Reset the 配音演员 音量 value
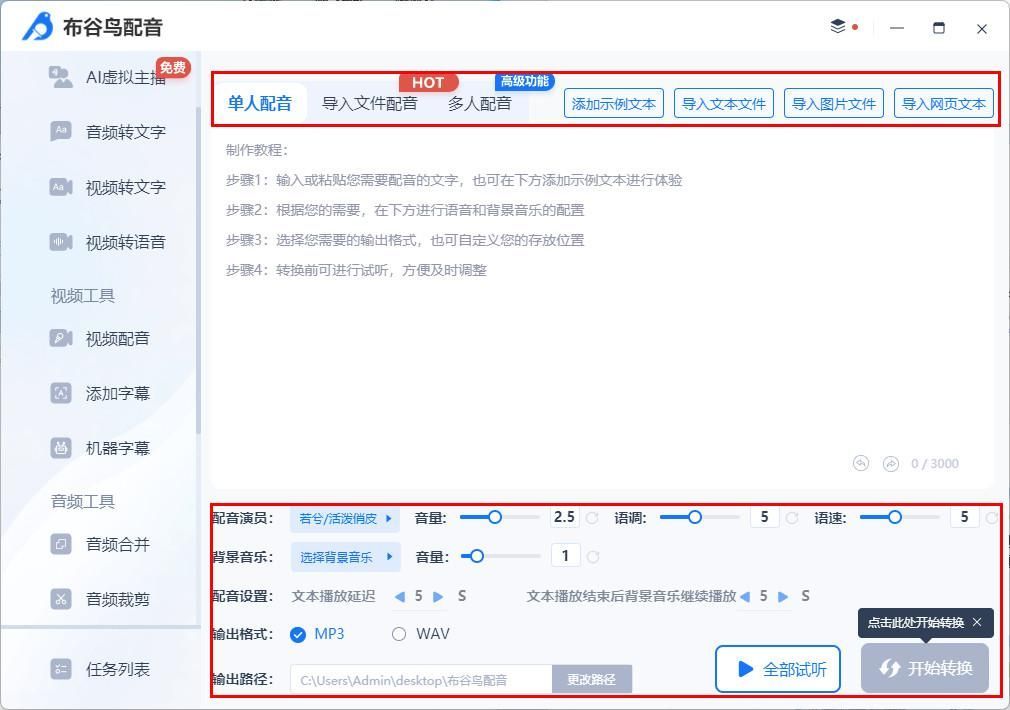Screen dimensions: 1010x710 click(593, 517)
